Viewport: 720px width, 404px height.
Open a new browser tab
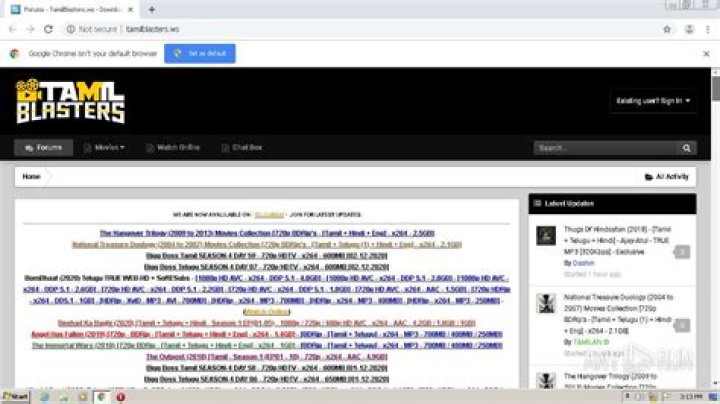pos(152,8)
